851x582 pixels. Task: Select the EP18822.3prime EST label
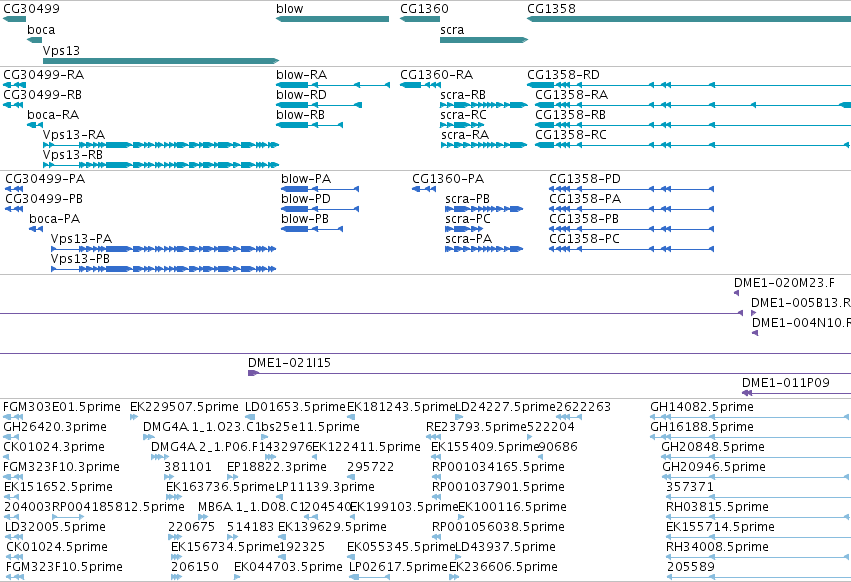[277, 467]
